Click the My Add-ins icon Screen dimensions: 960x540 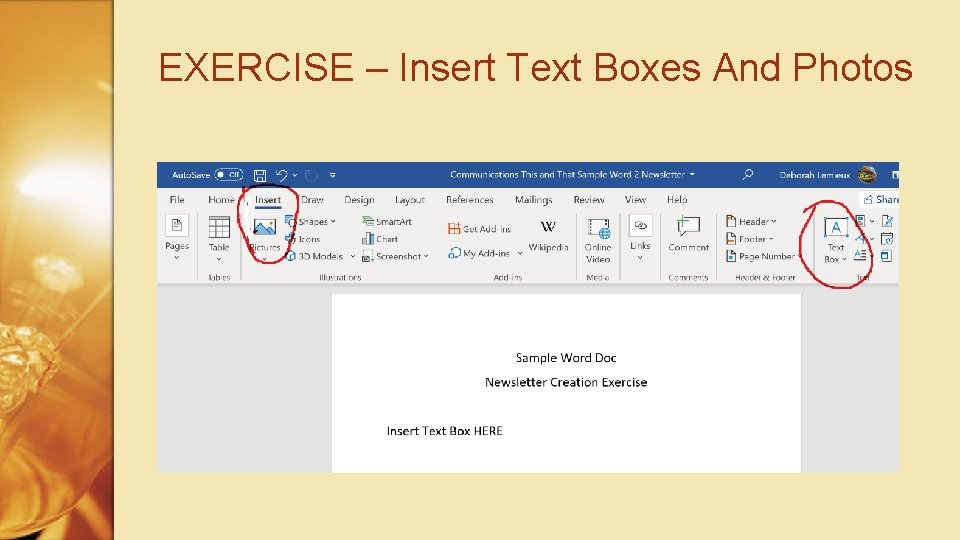pyautogui.click(x=454, y=252)
